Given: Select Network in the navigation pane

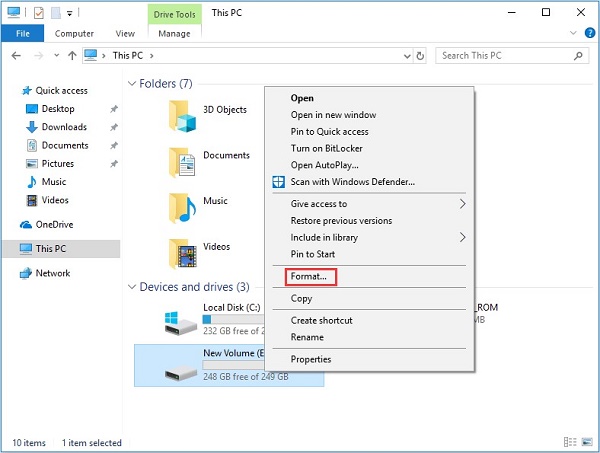Looking at the screenshot, I should (53, 272).
